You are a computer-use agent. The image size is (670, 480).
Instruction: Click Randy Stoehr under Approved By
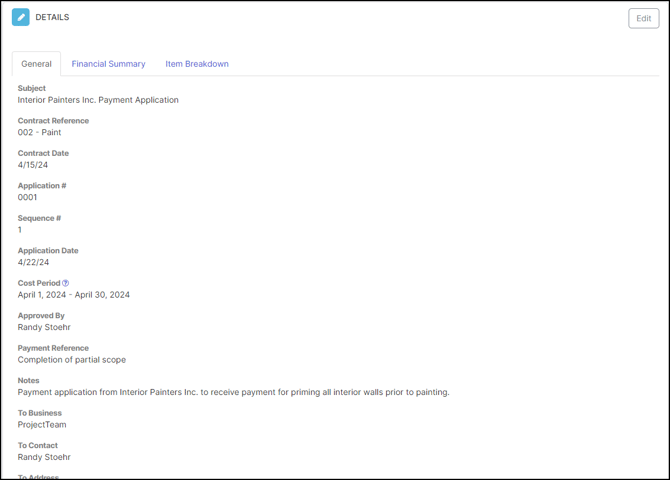tap(44, 327)
